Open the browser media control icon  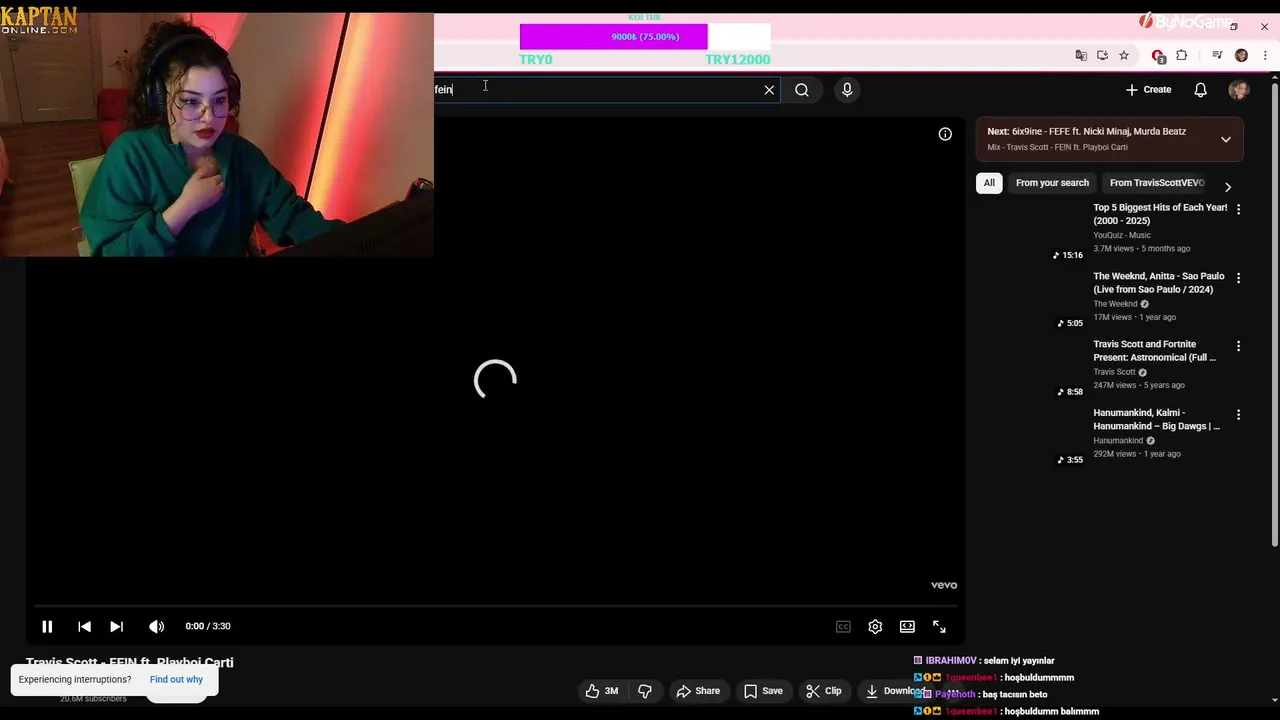point(1217,55)
